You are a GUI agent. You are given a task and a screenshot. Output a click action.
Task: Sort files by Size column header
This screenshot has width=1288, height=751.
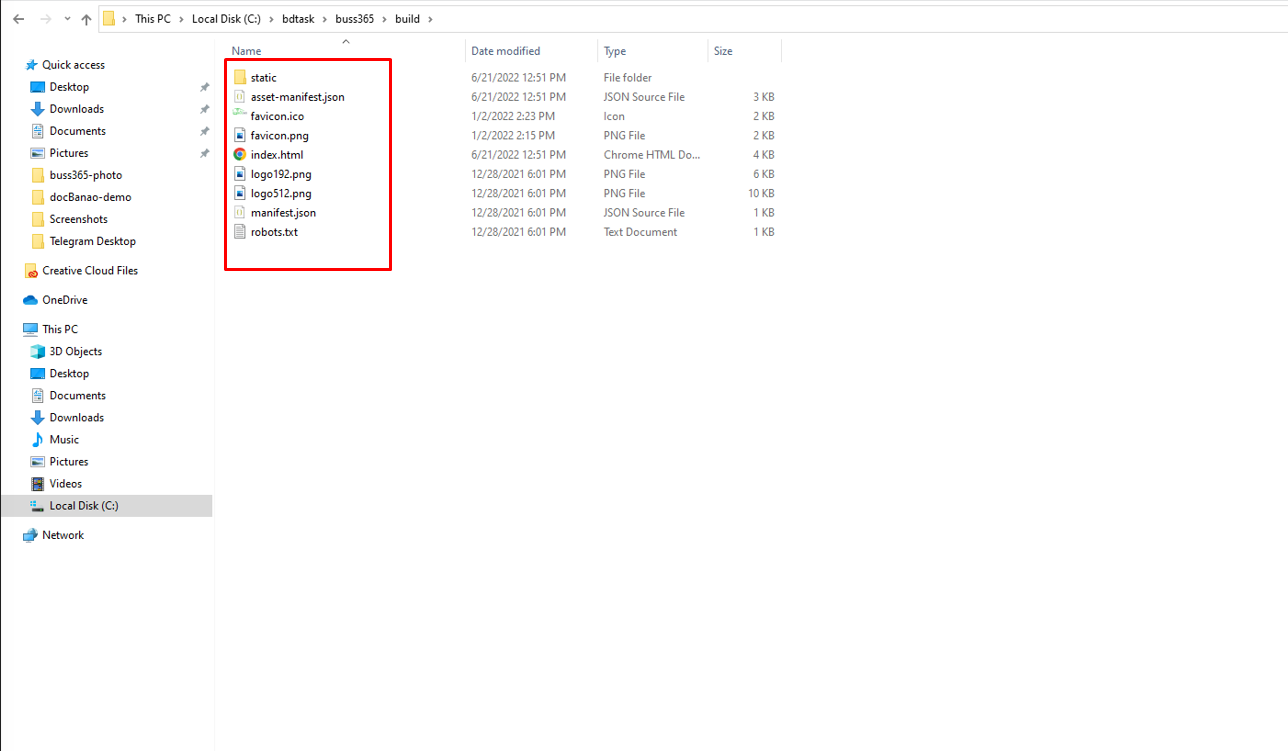point(723,51)
